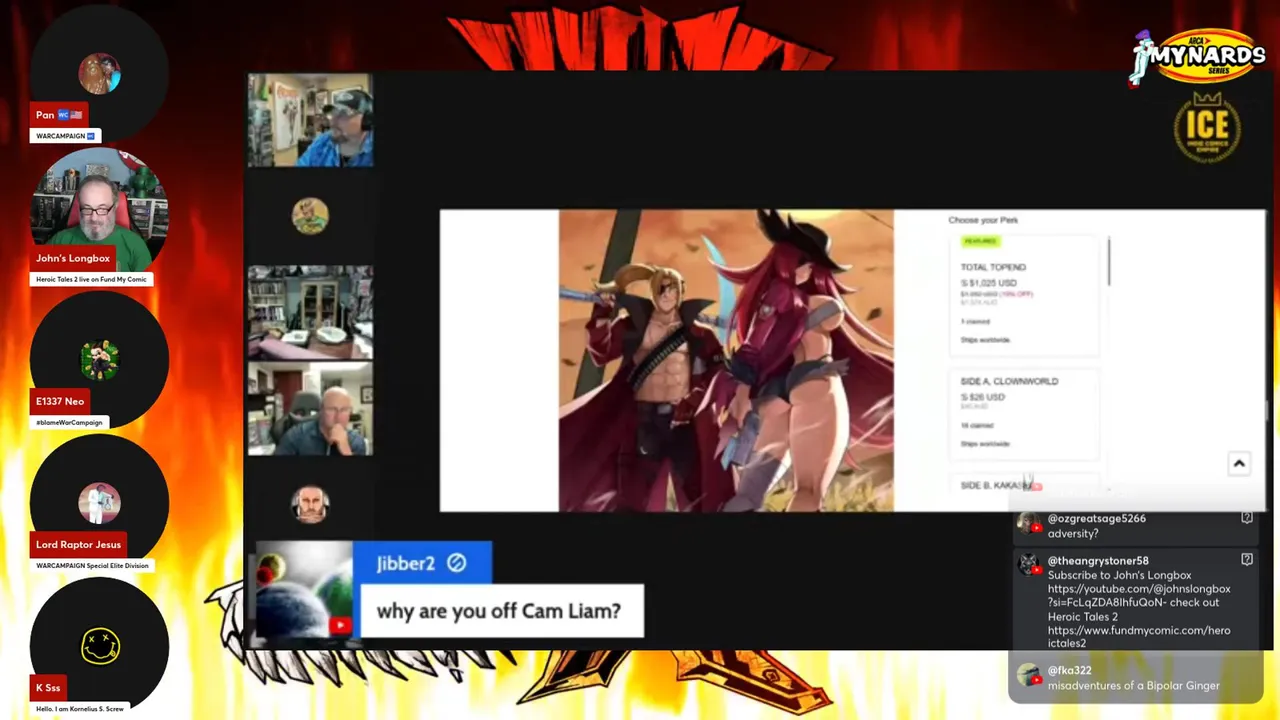This screenshot has height=720, width=1280.
Task: Open the youtube.com/@johnslongbox link
Action: pyautogui.click(x=1139, y=596)
